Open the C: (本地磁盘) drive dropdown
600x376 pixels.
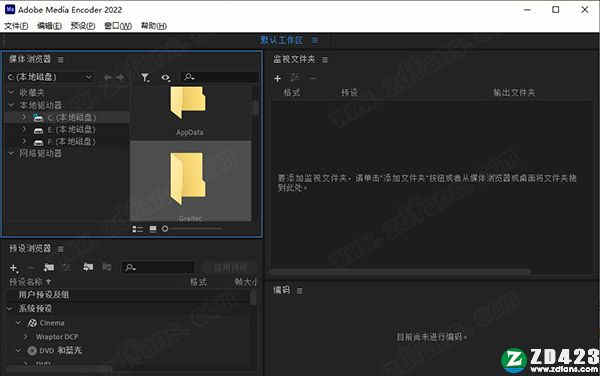[50, 77]
